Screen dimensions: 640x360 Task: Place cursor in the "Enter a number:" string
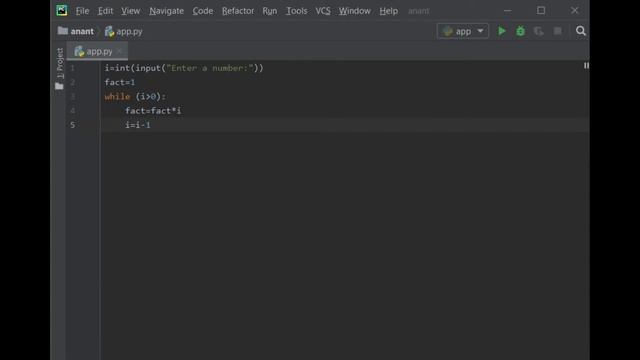click(210, 68)
